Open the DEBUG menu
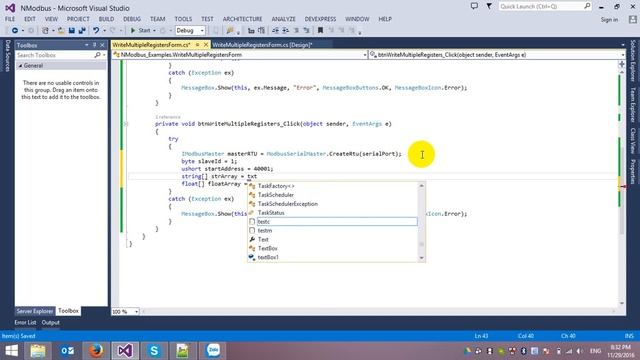640x360 pixels. point(132,19)
